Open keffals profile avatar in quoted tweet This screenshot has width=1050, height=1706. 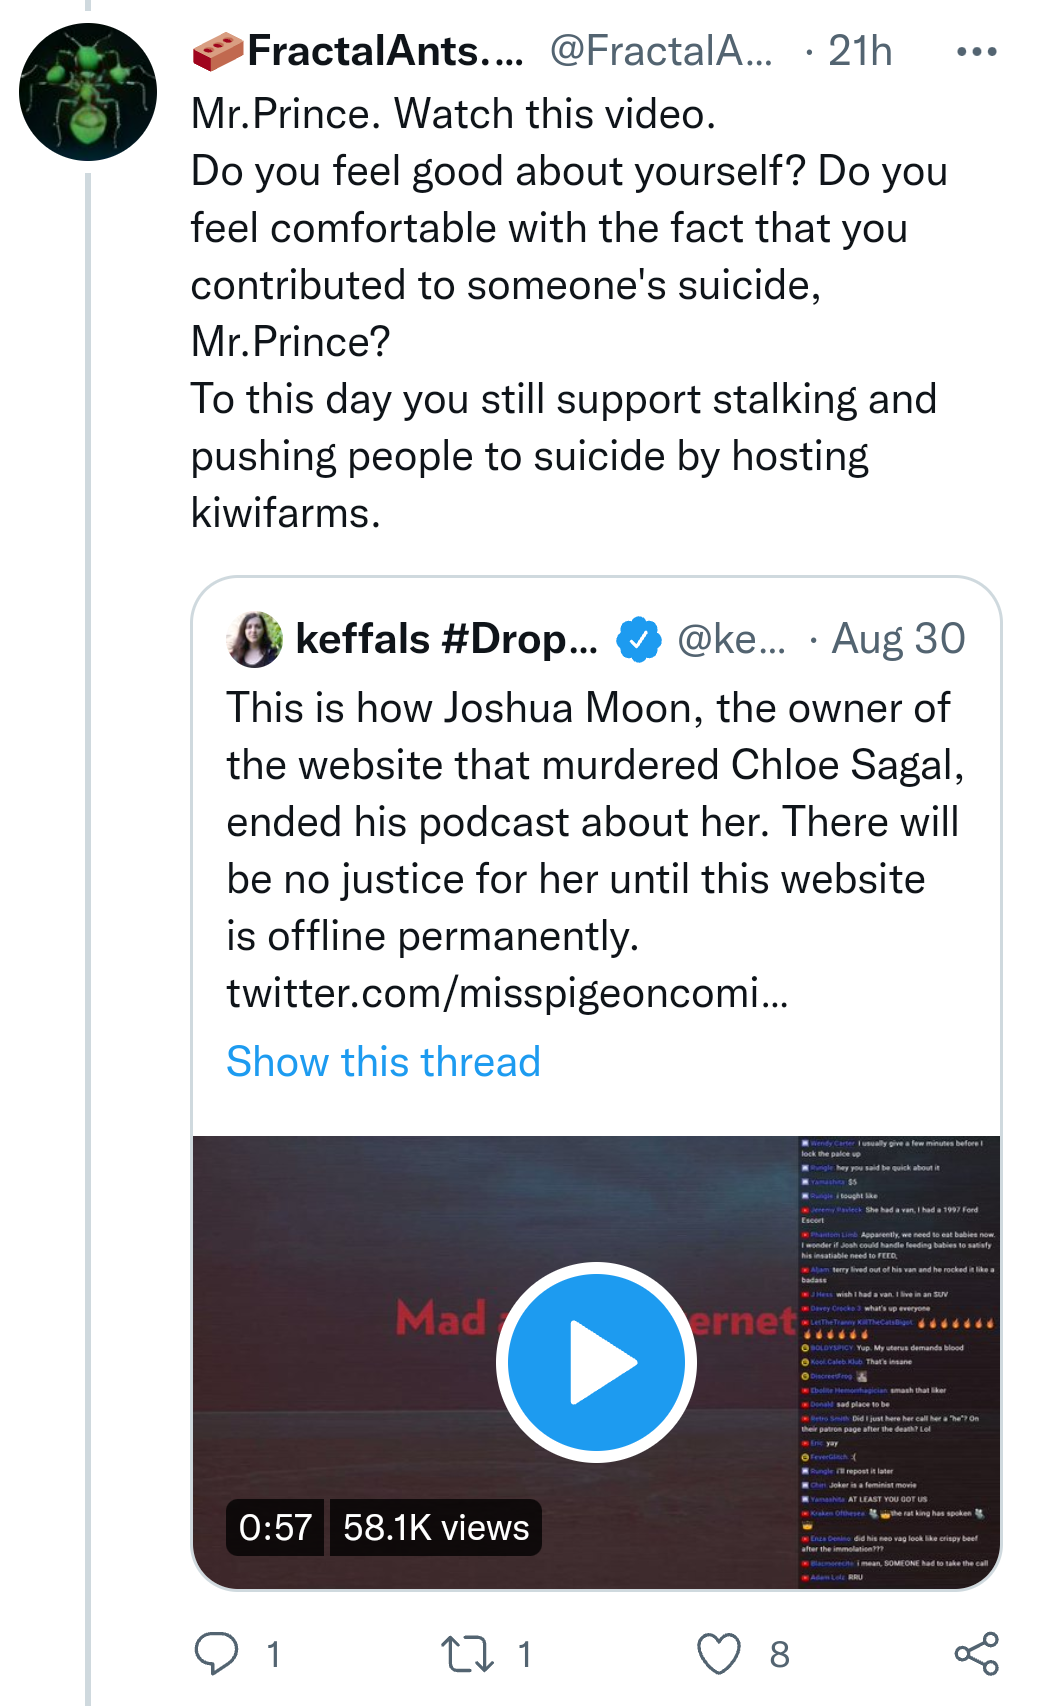pyautogui.click(x=255, y=639)
